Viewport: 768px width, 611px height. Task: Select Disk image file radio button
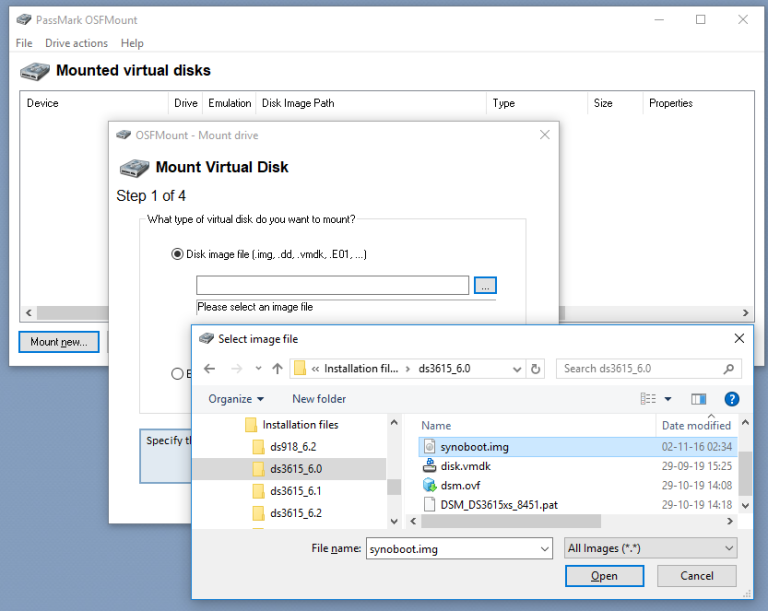(177, 254)
